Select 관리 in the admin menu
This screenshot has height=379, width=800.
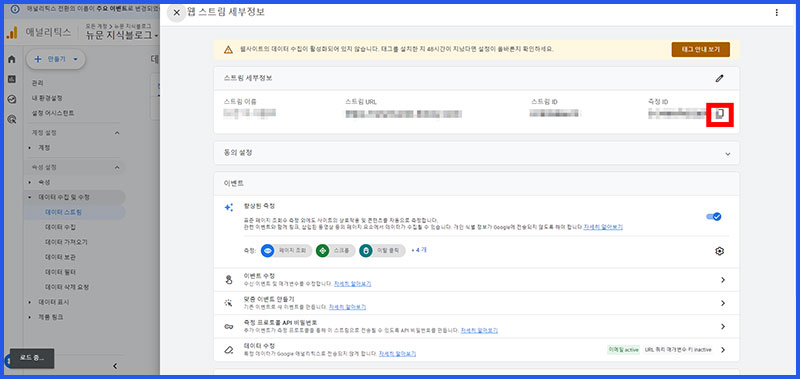pos(38,83)
